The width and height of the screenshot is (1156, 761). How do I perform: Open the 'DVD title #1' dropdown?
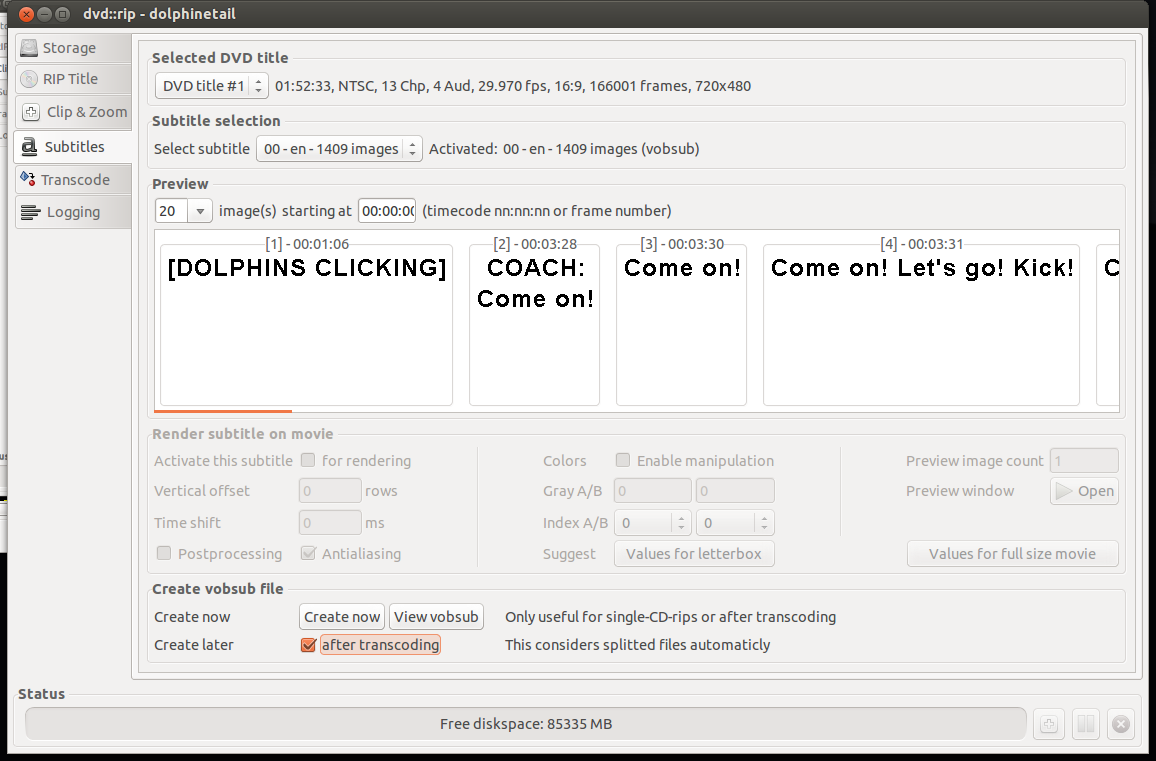point(211,86)
